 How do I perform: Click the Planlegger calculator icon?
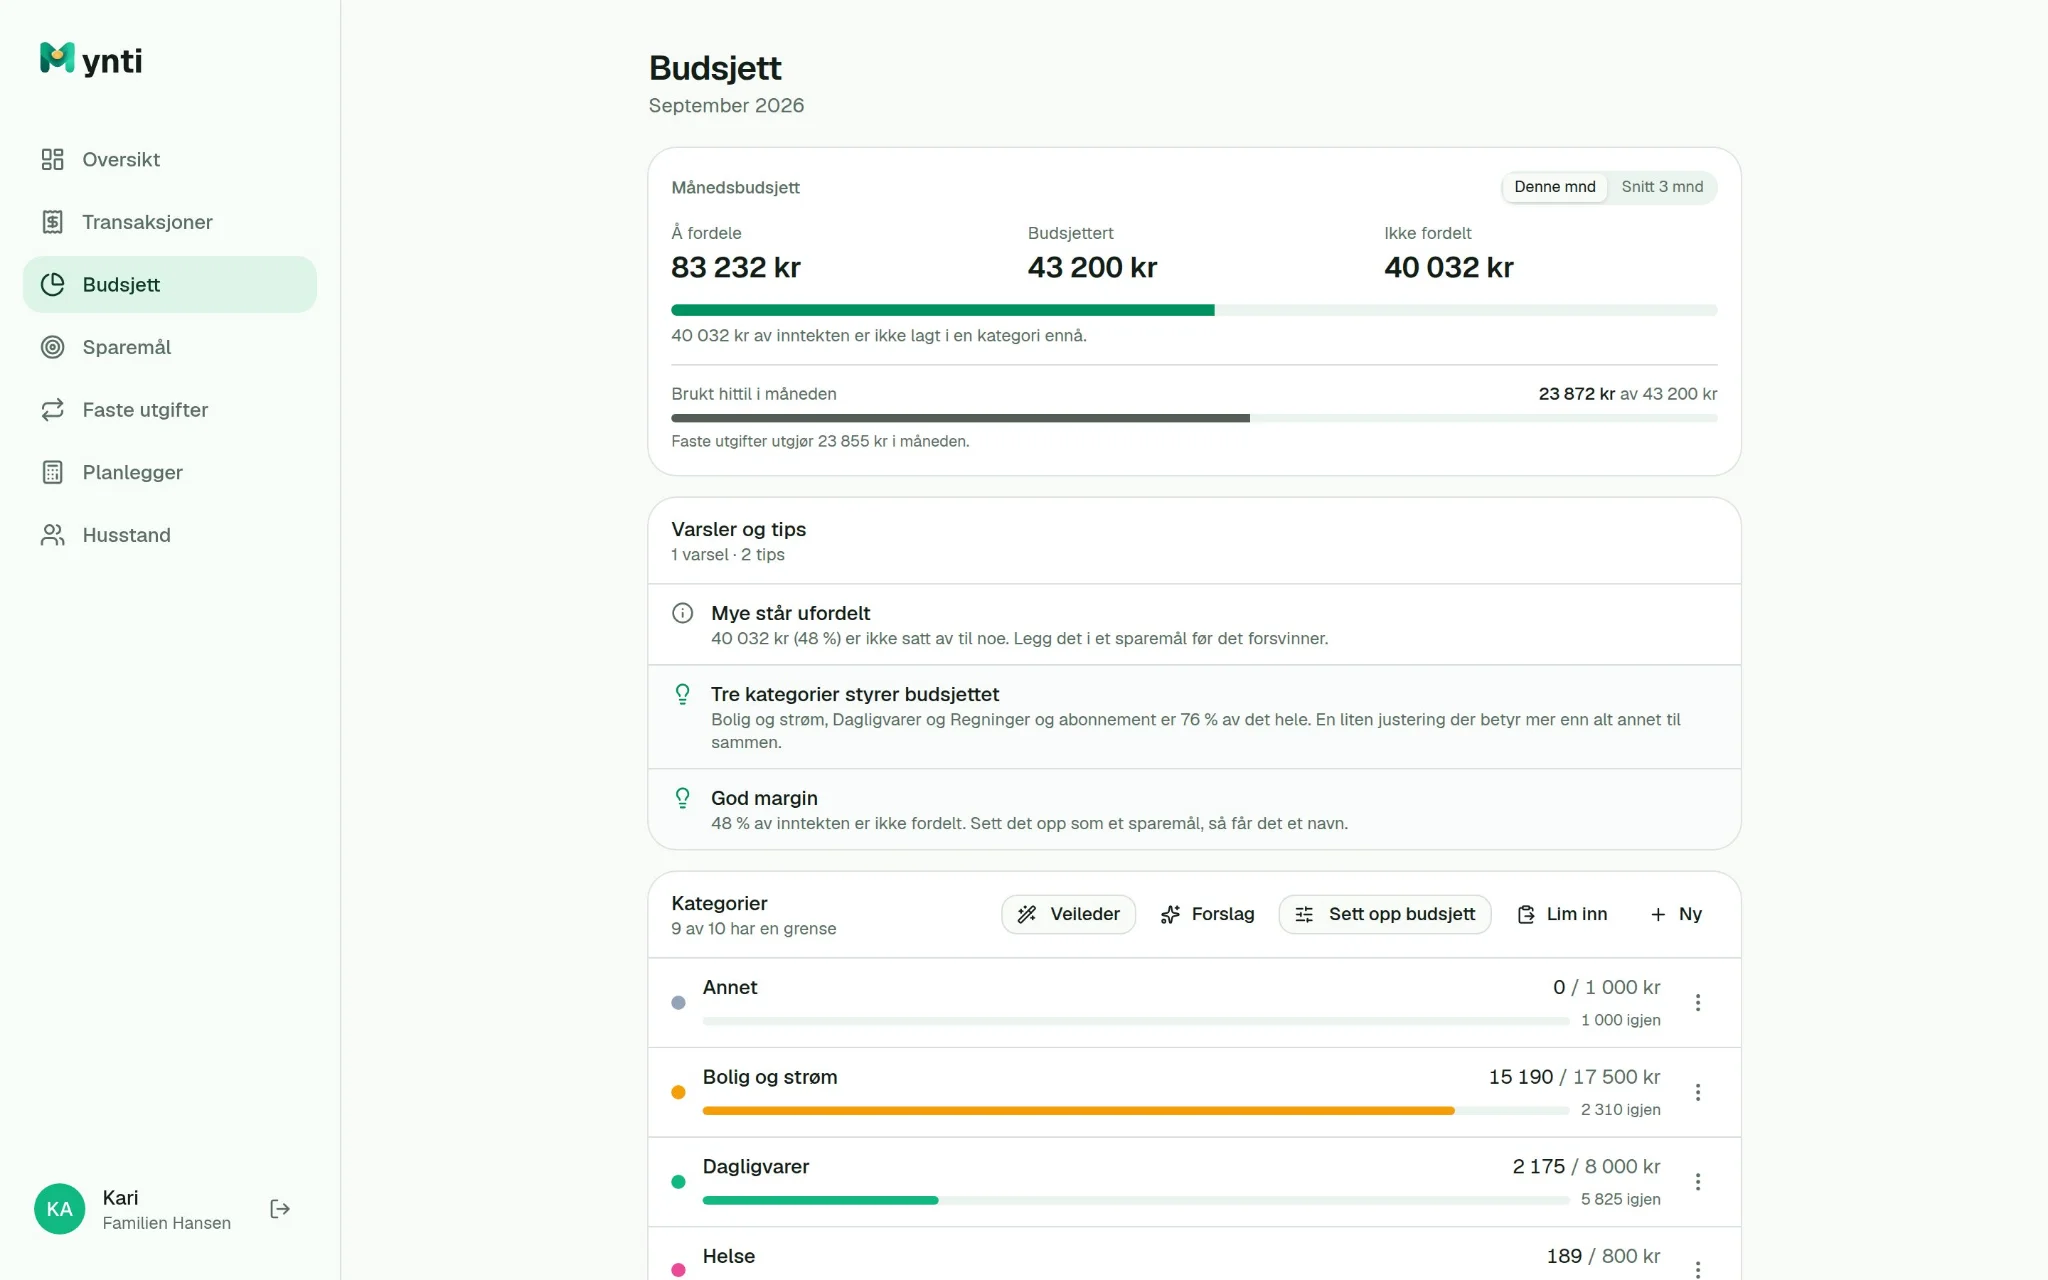(x=52, y=472)
